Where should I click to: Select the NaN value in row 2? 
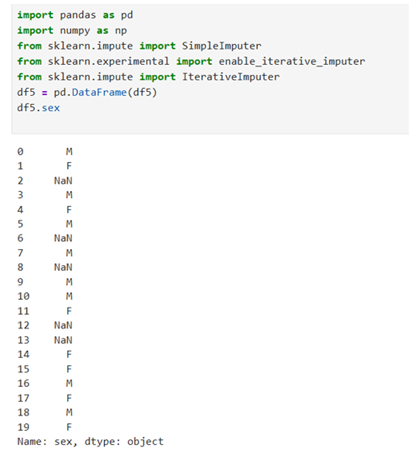[63, 181]
